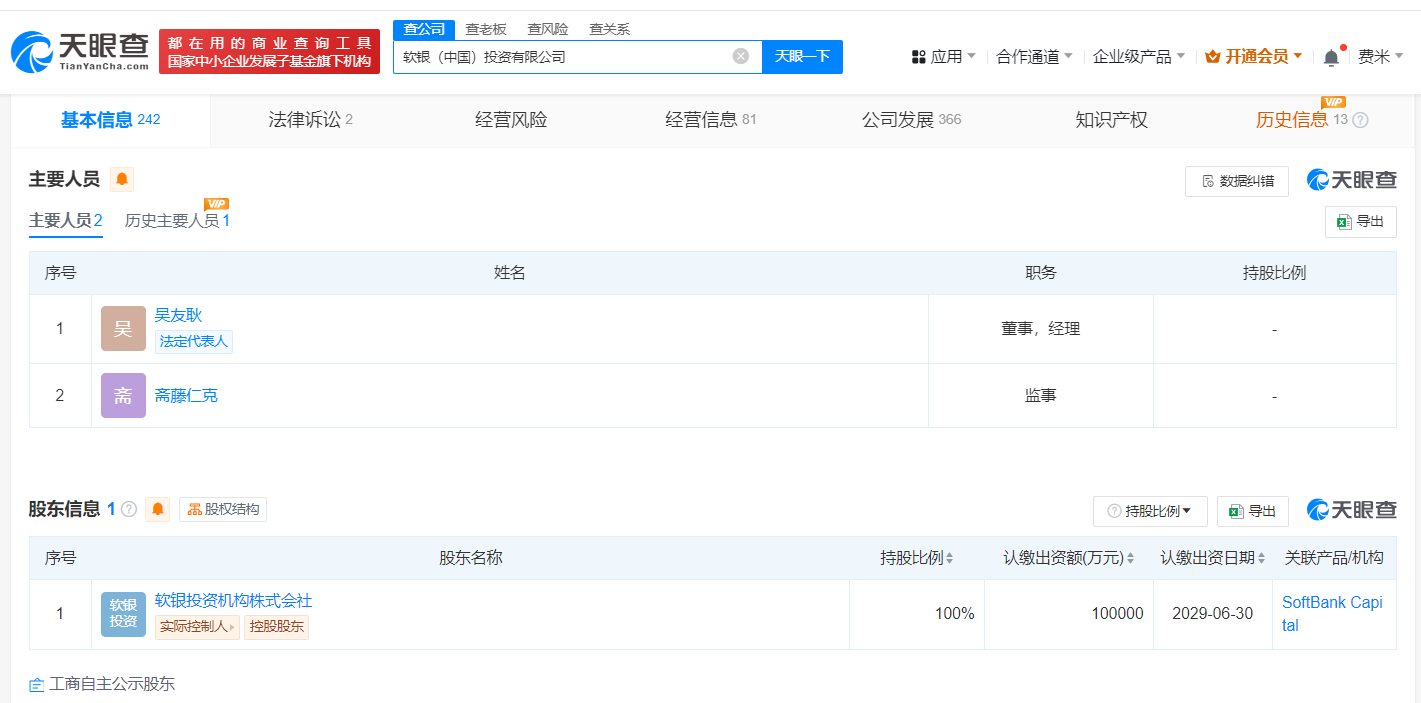1421x703 pixels.
Task: Click the 吴 avatar thumbnail
Action: [x=123, y=329]
